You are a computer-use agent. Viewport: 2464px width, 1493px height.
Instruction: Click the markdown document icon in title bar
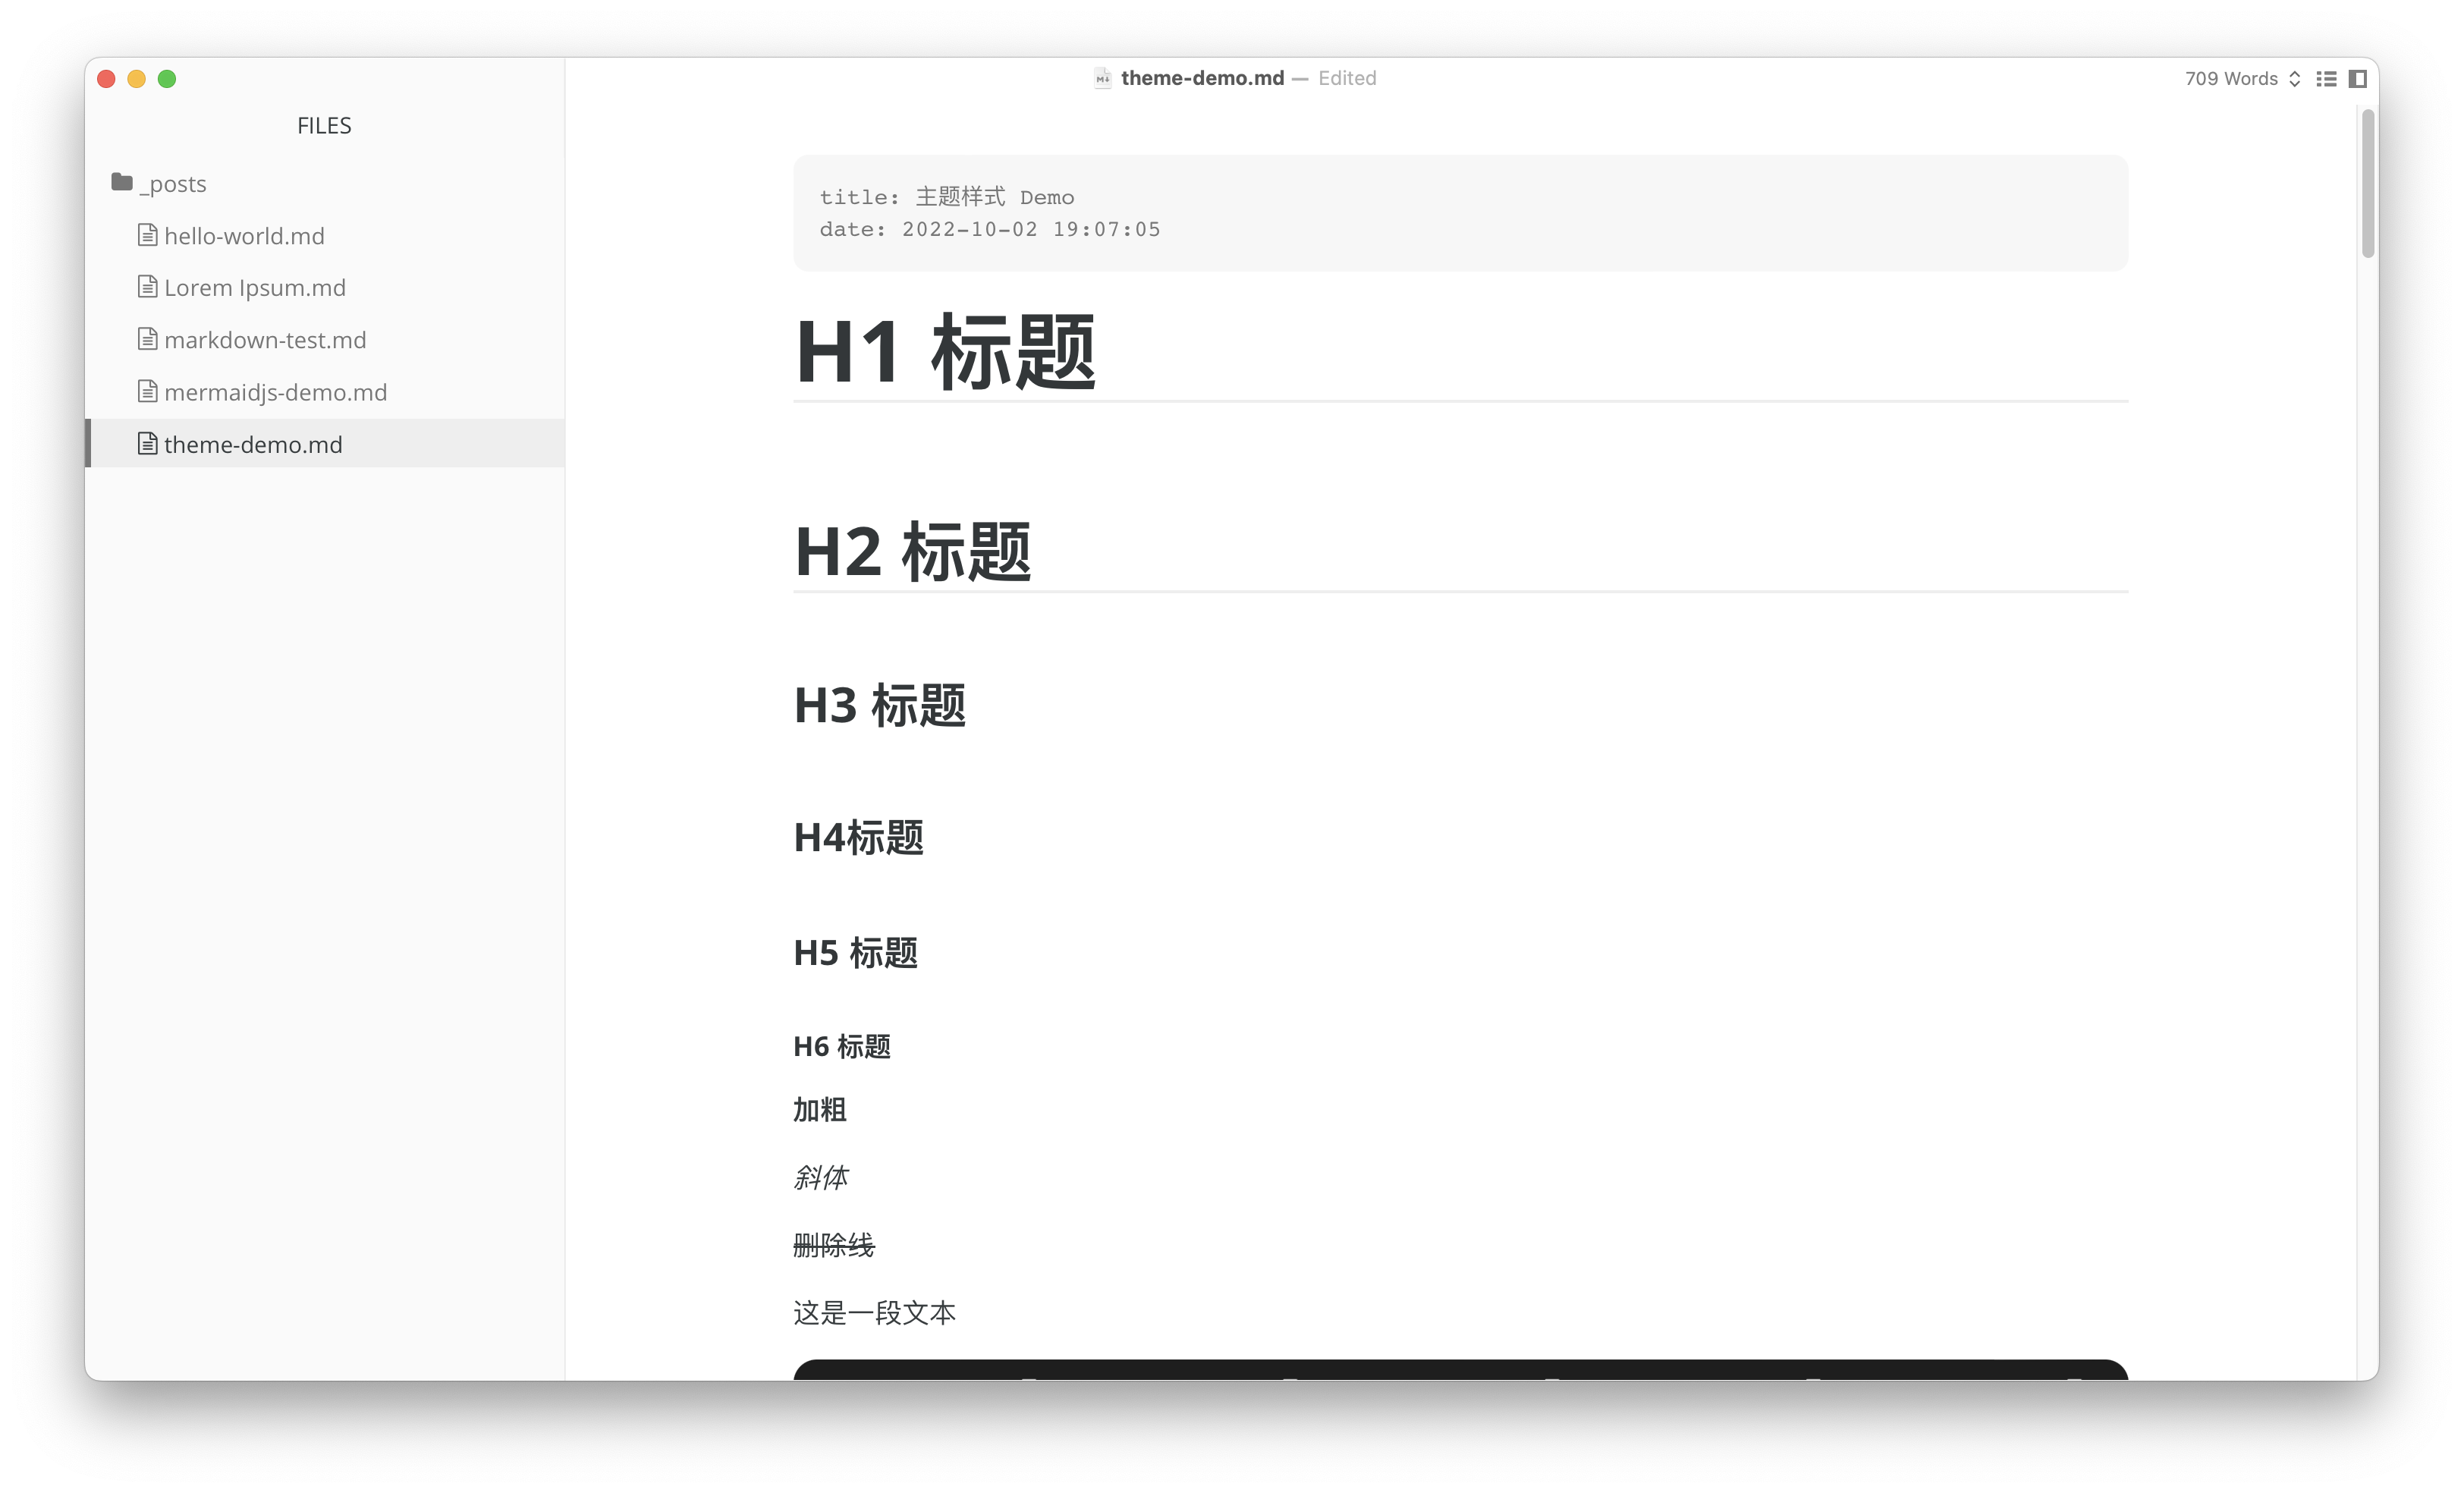pos(1102,78)
